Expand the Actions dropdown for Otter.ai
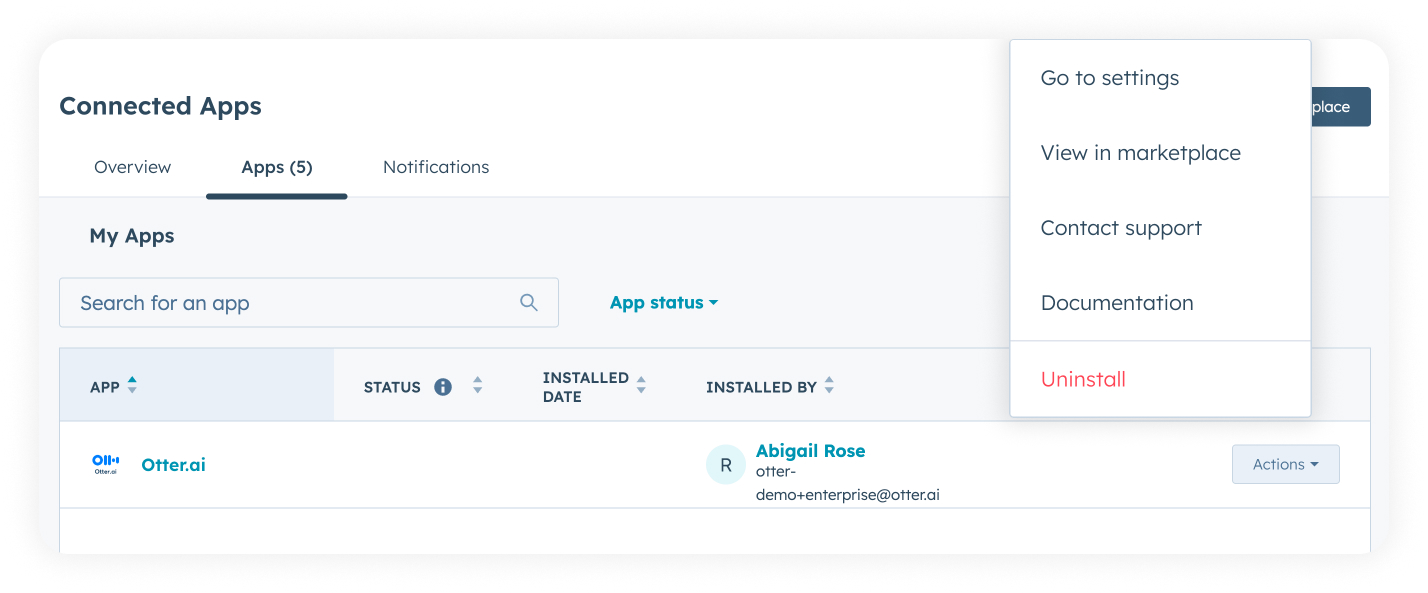 1285,464
